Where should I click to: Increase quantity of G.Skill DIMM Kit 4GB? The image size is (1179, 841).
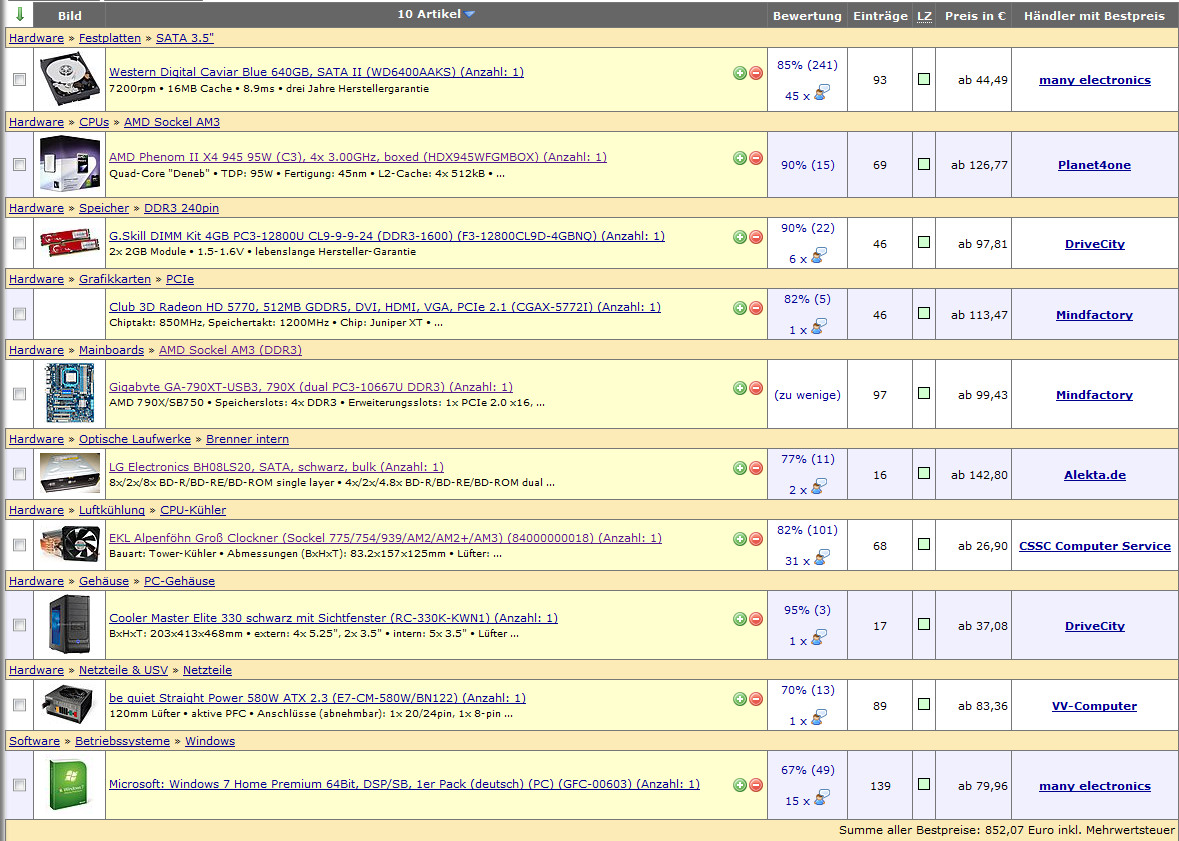[740, 237]
